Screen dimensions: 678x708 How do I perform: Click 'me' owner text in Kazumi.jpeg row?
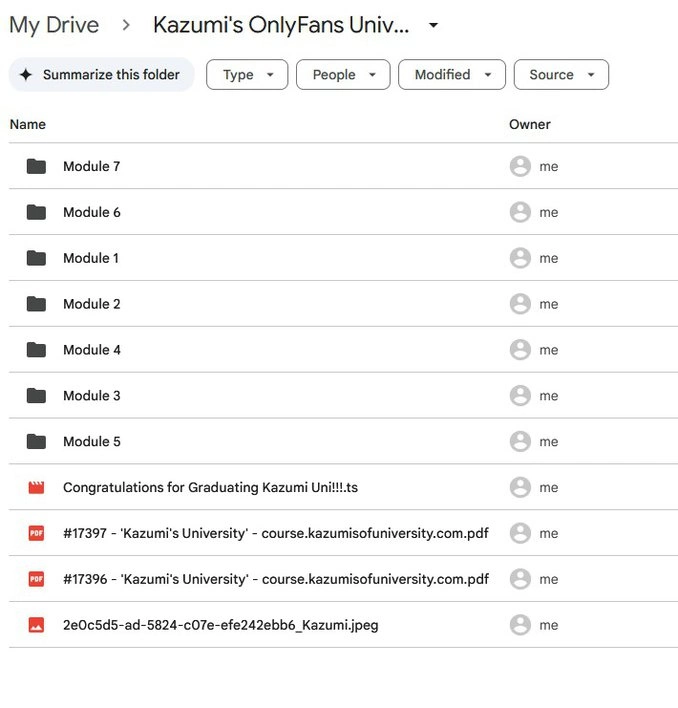tap(548, 626)
